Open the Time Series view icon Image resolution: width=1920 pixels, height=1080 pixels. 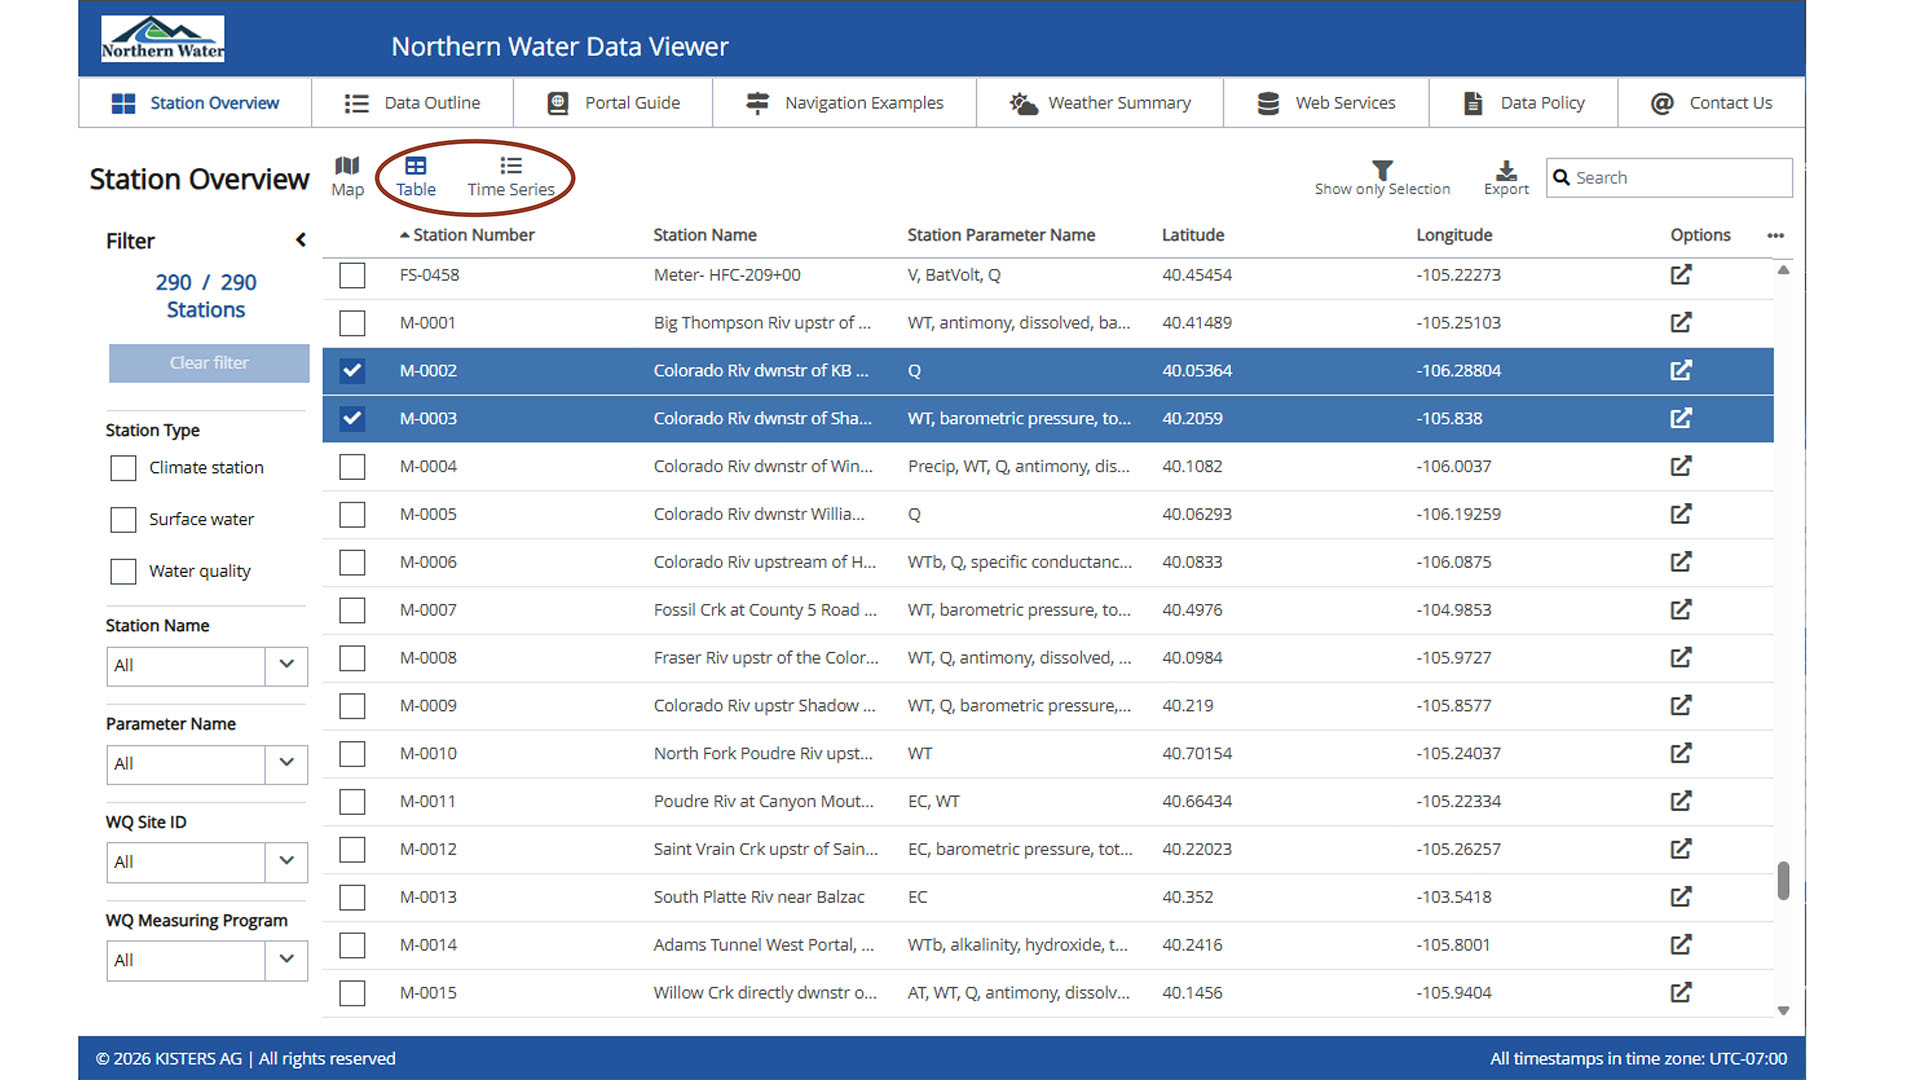click(511, 165)
